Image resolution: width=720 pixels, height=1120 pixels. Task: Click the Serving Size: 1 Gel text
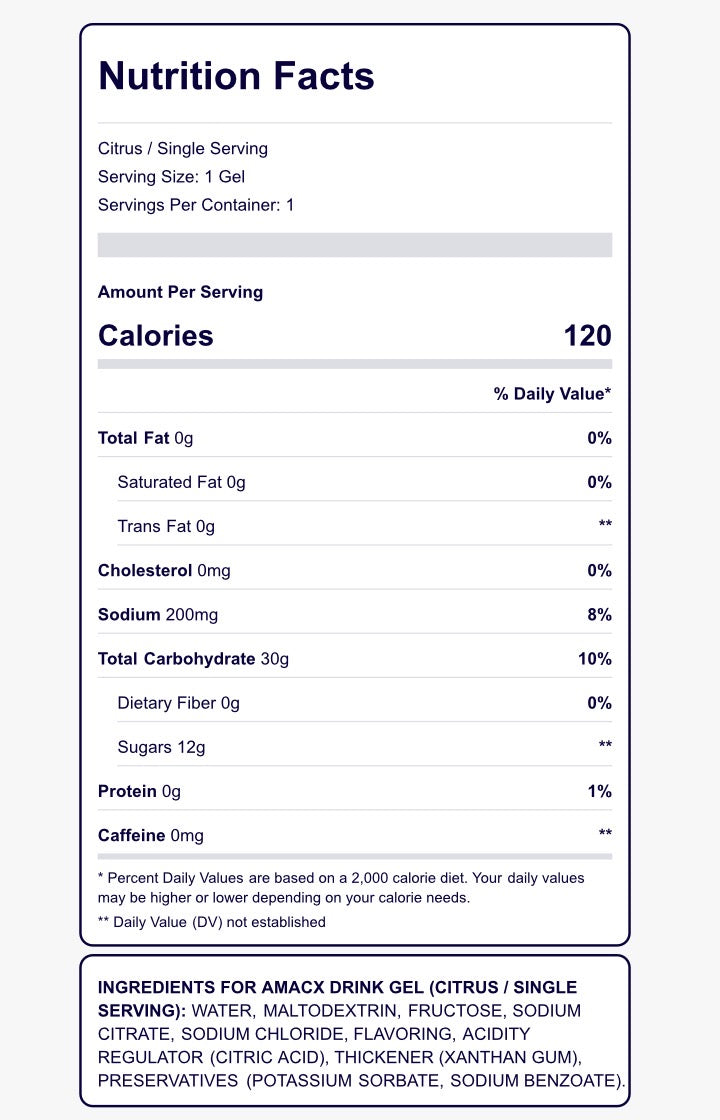point(171,177)
